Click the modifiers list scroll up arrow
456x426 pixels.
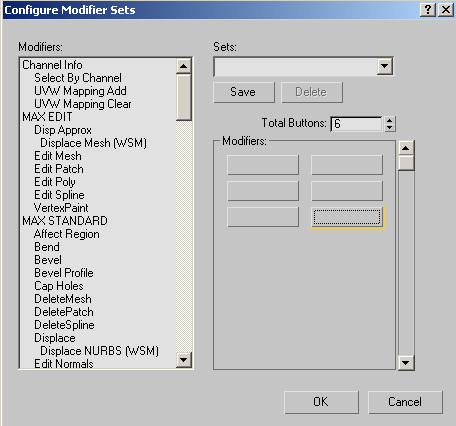(x=183, y=66)
